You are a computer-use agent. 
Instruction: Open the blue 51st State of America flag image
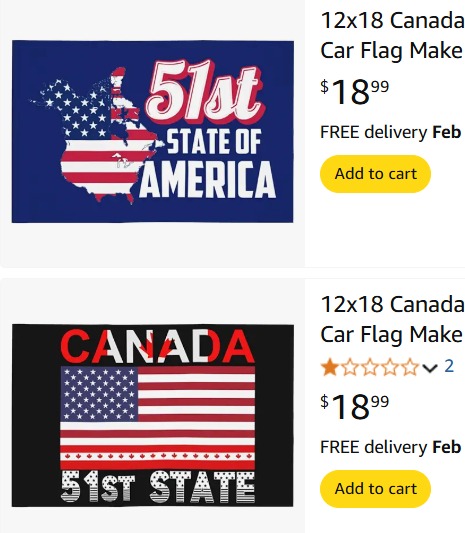pyautogui.click(x=153, y=132)
